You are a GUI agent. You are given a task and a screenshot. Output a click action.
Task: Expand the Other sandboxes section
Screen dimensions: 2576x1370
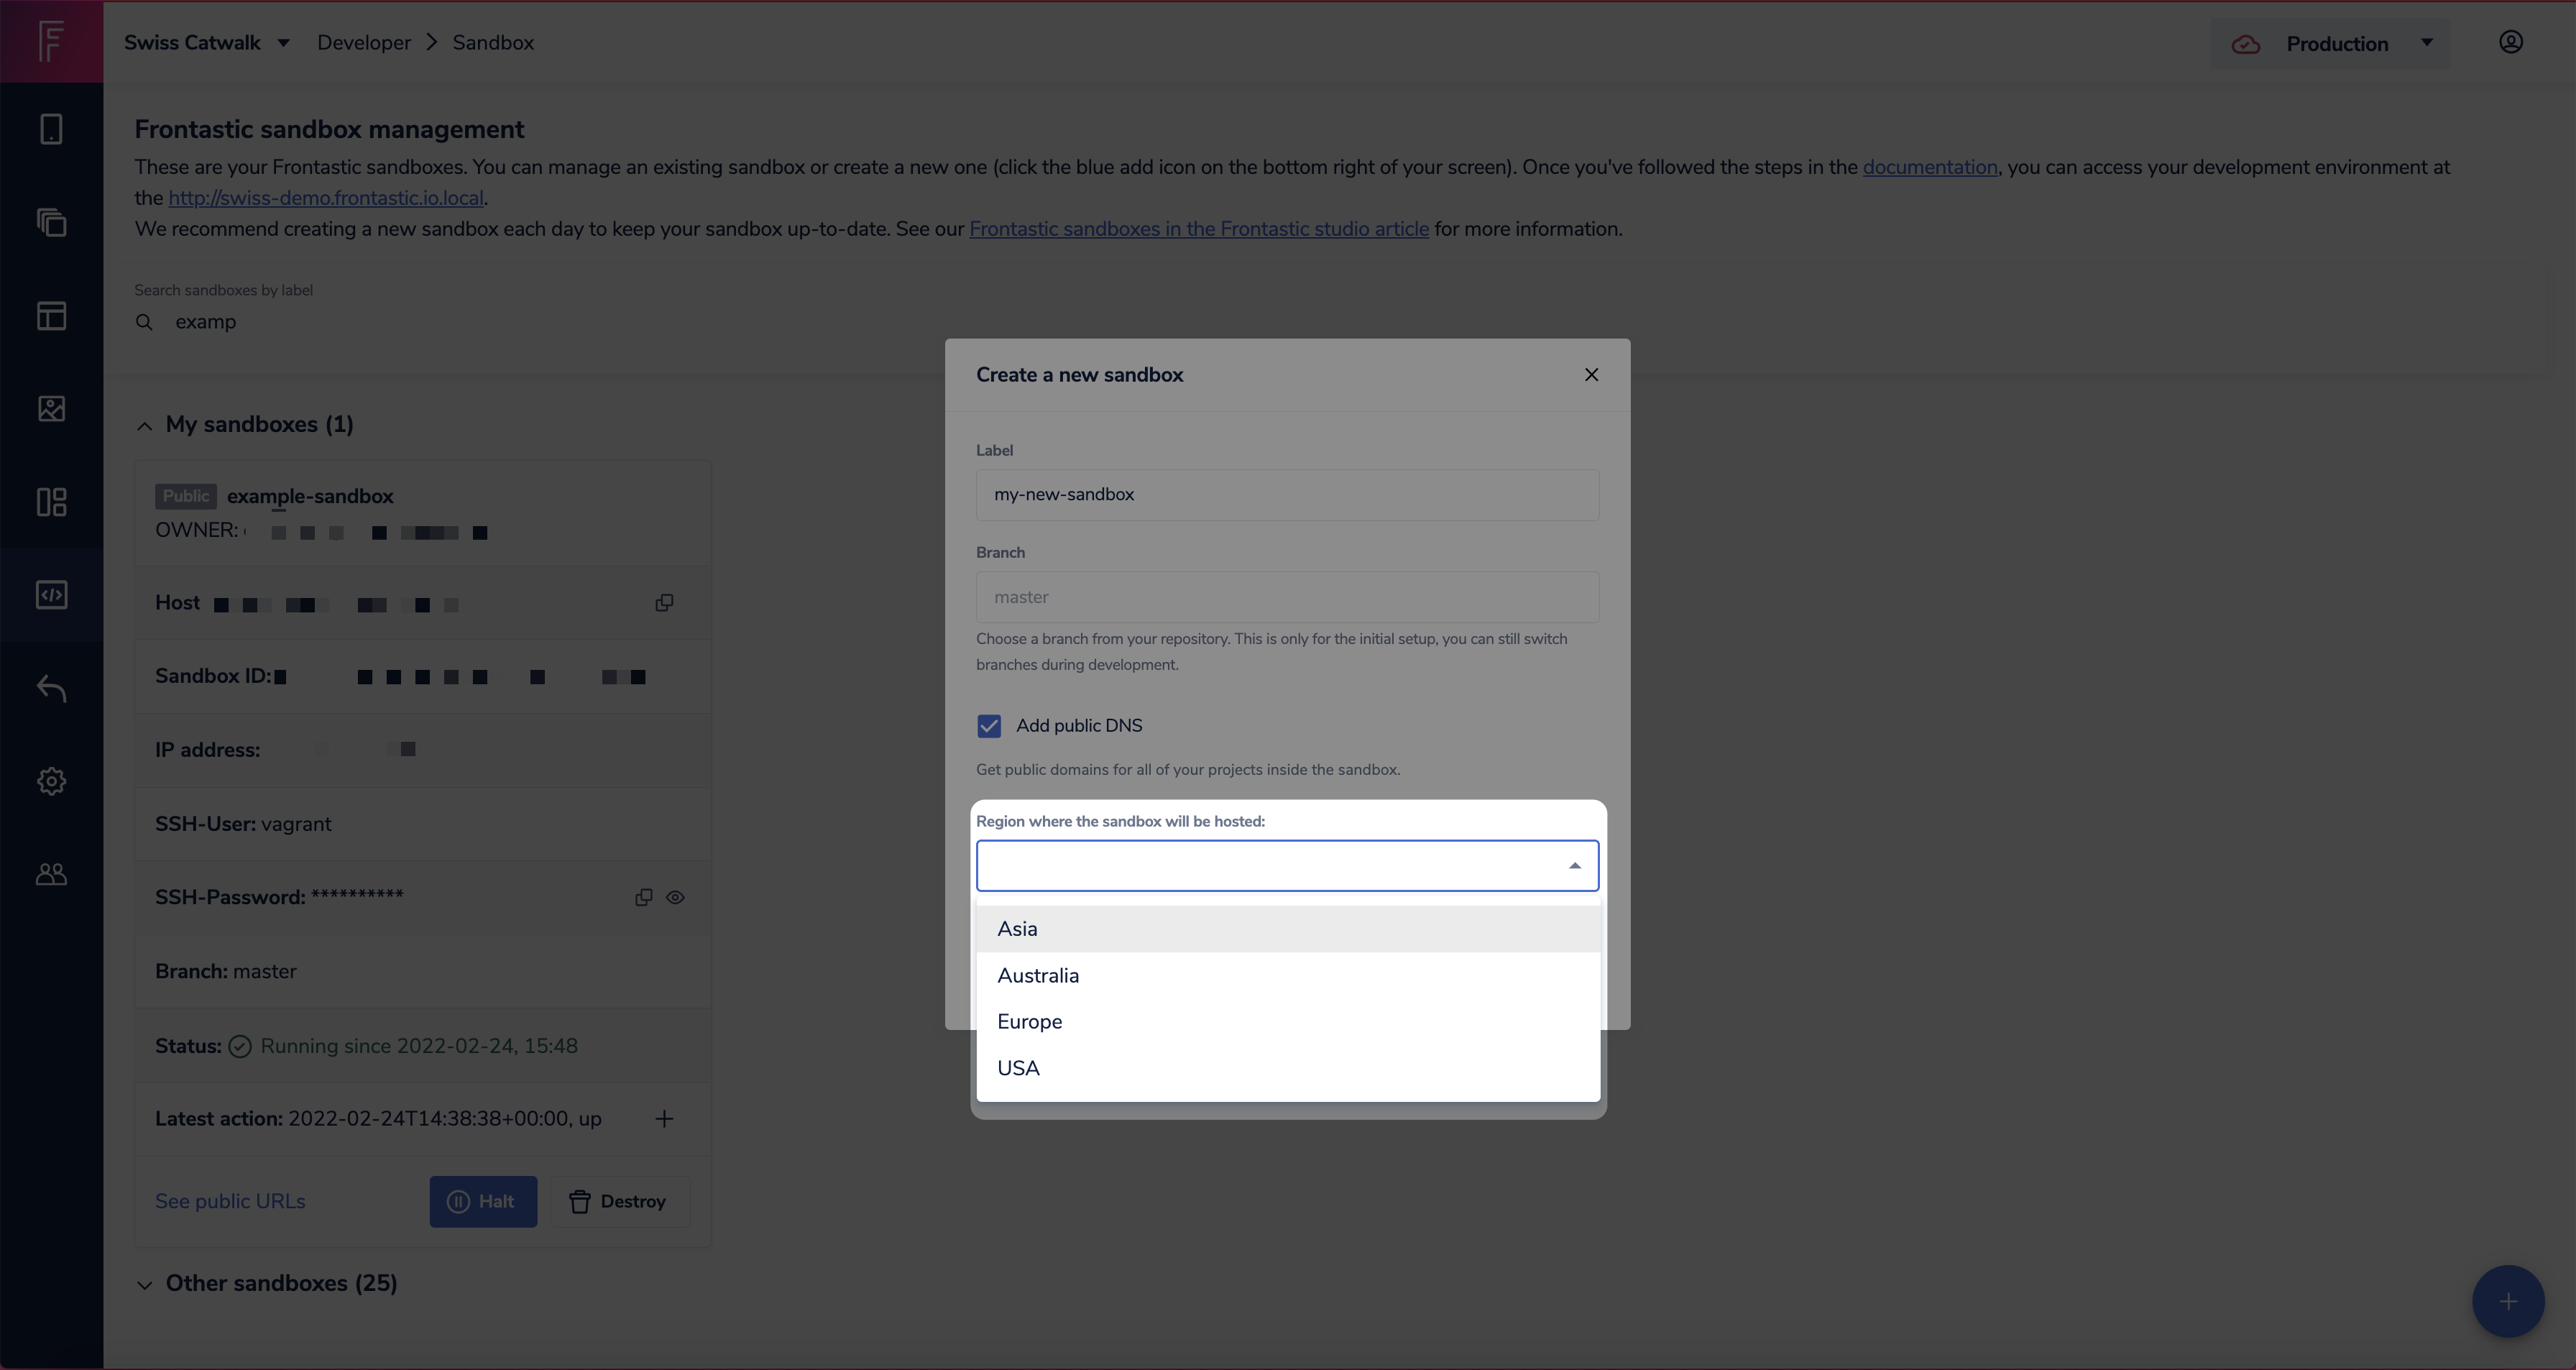pos(145,1285)
